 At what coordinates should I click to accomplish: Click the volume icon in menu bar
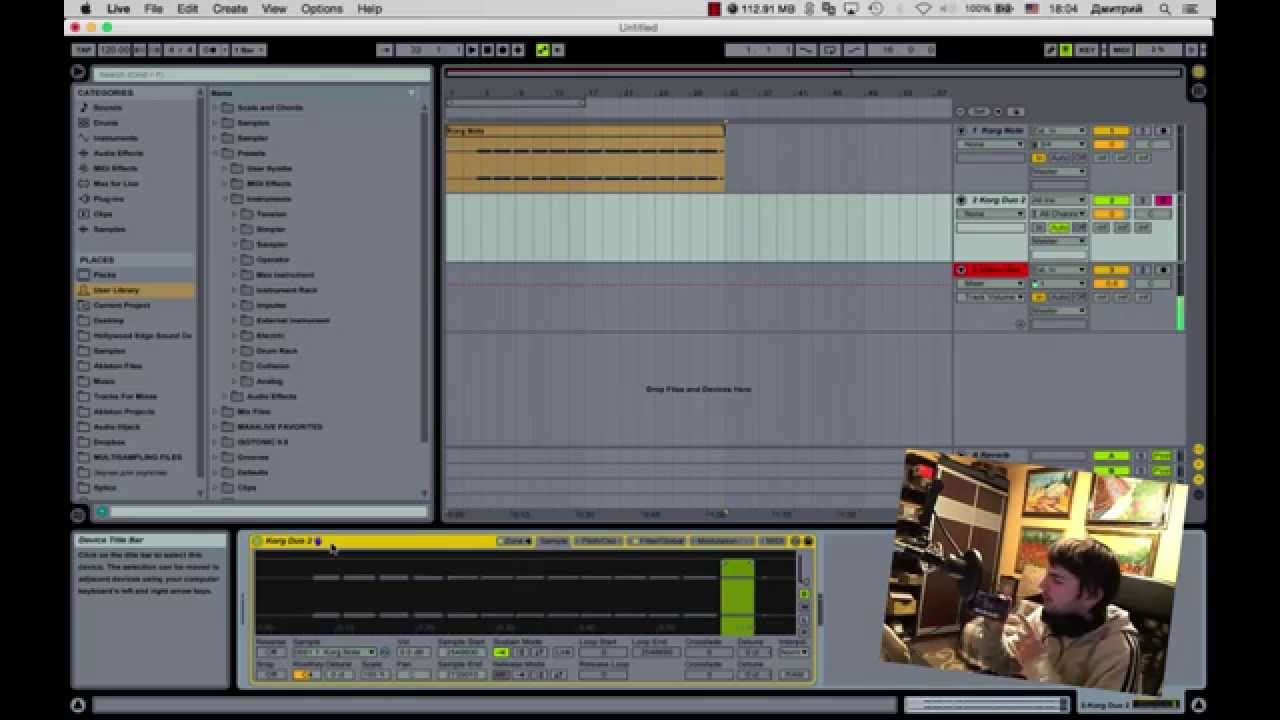pos(949,9)
